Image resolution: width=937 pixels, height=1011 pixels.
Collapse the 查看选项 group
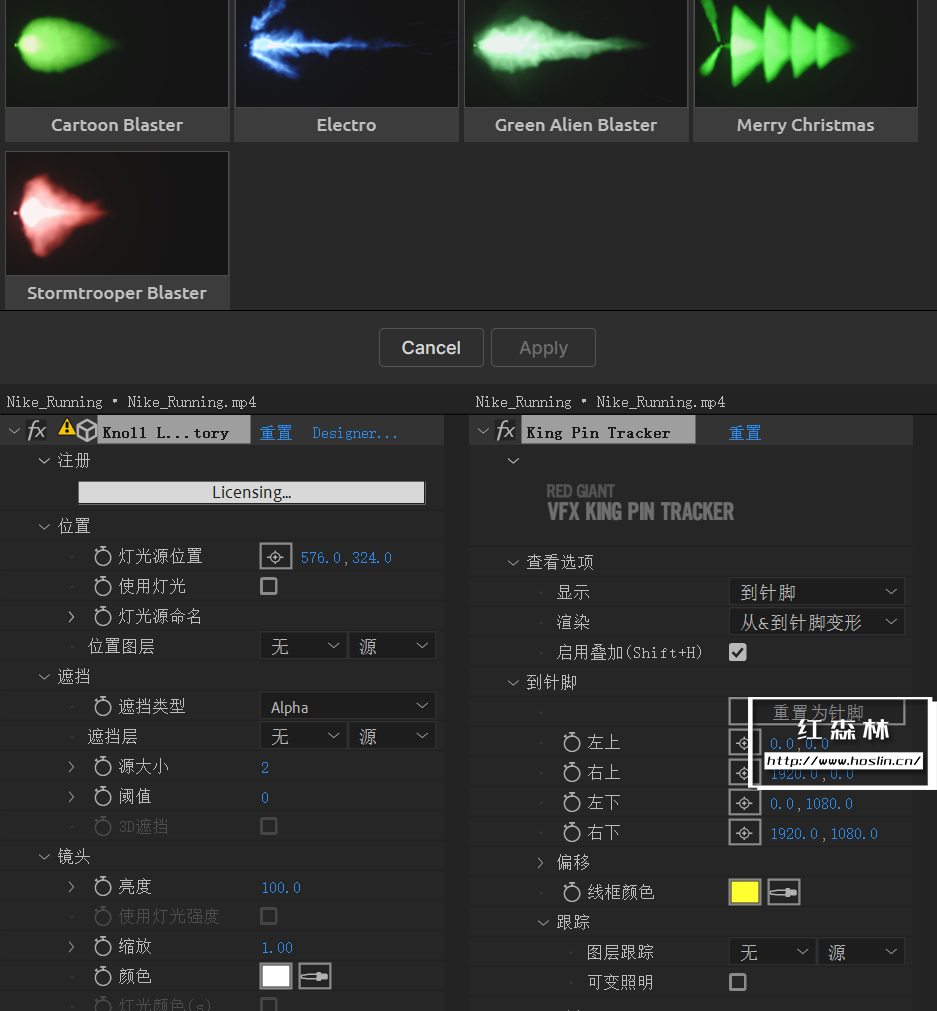click(x=513, y=562)
